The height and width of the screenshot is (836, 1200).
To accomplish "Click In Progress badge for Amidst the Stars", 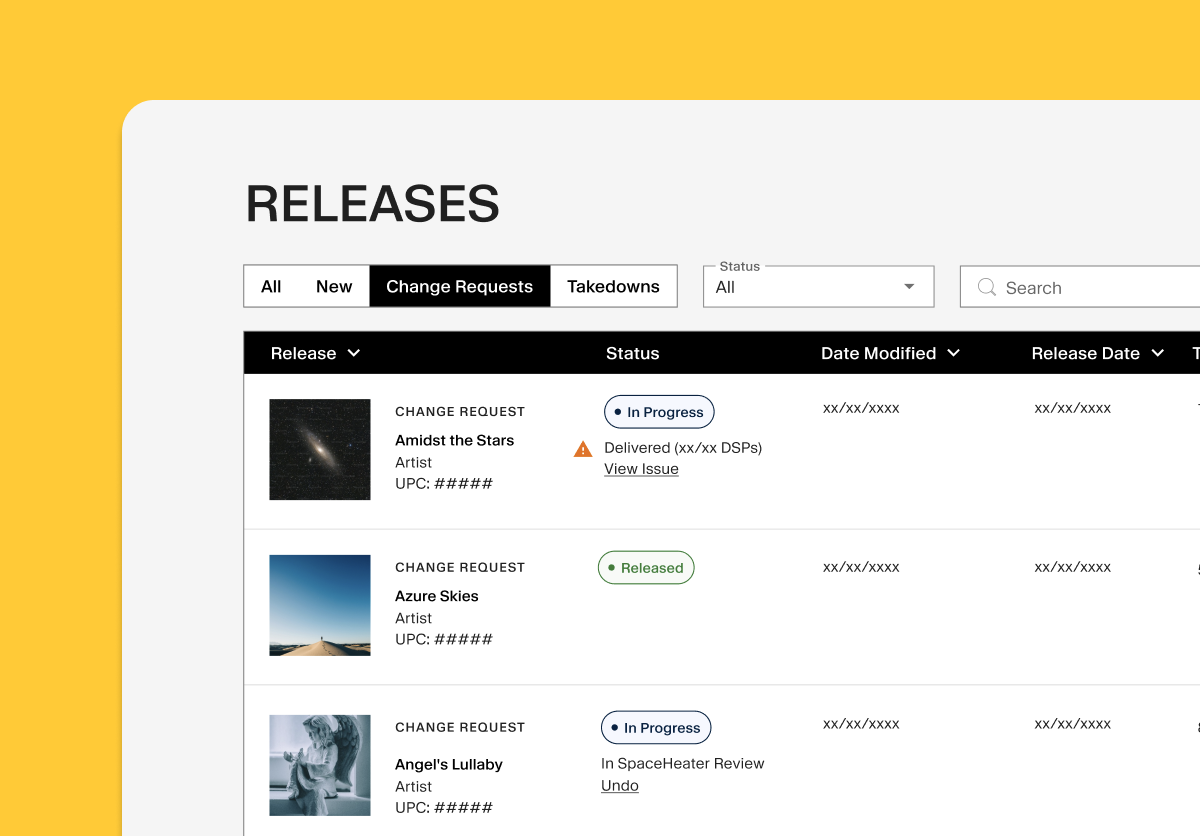I will (x=659, y=412).
